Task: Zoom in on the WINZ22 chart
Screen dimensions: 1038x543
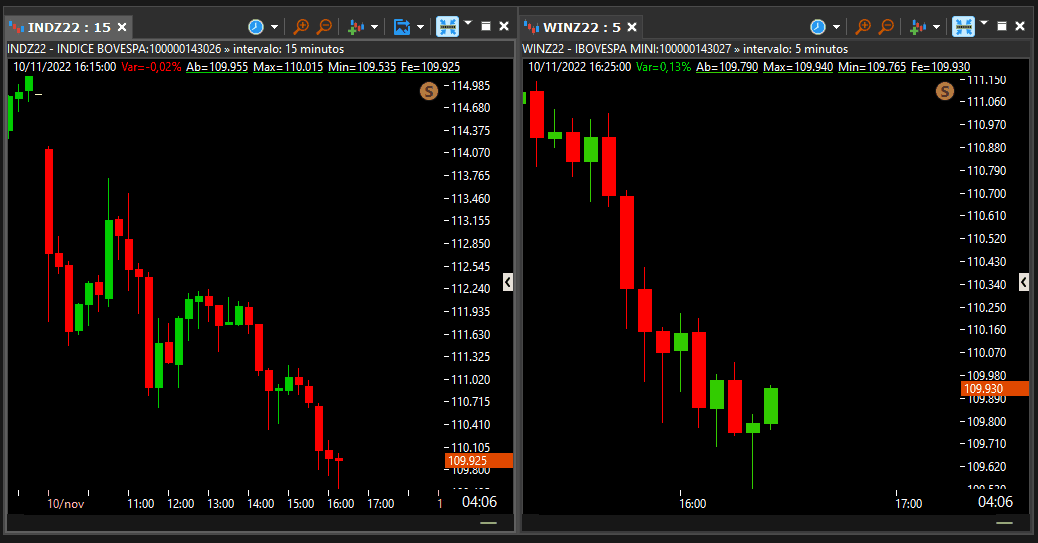Action: pyautogui.click(x=863, y=26)
